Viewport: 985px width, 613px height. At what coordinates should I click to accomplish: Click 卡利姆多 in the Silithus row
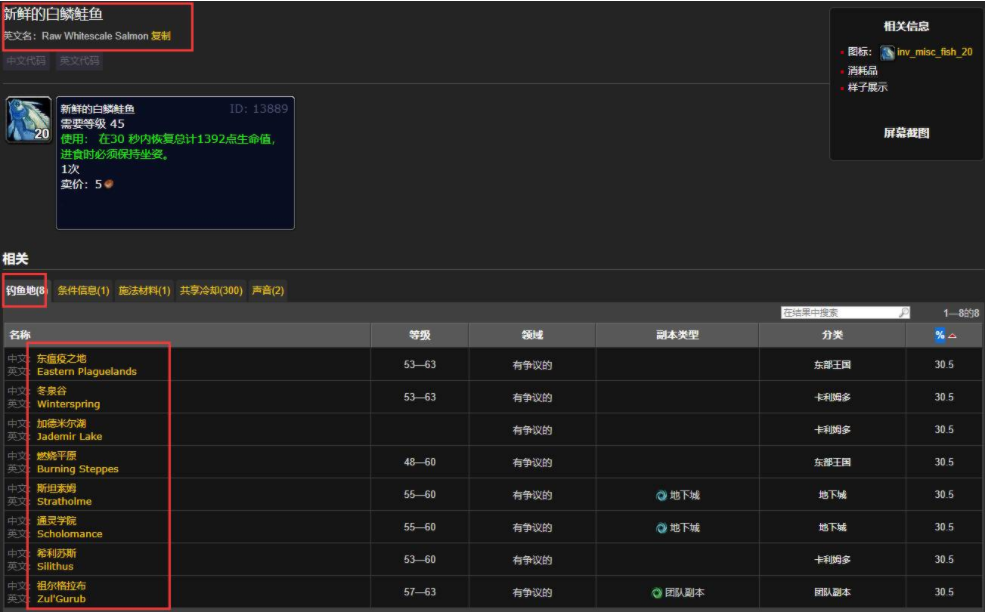tap(832, 560)
